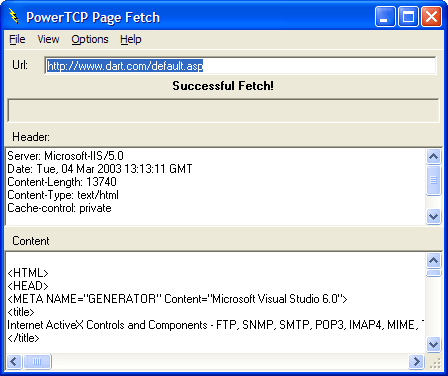Click the Content scroll left arrow
Viewport: 448px width, 376px height.
point(14,361)
